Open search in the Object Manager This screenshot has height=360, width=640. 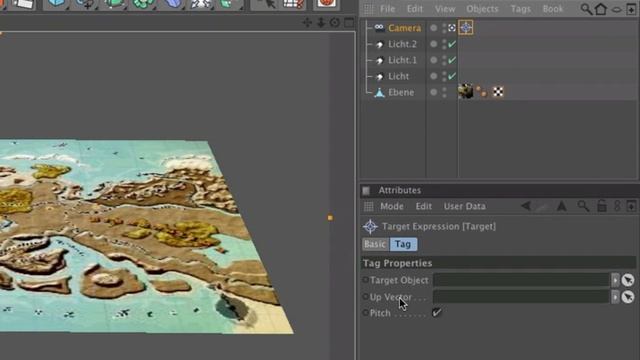coord(586,9)
